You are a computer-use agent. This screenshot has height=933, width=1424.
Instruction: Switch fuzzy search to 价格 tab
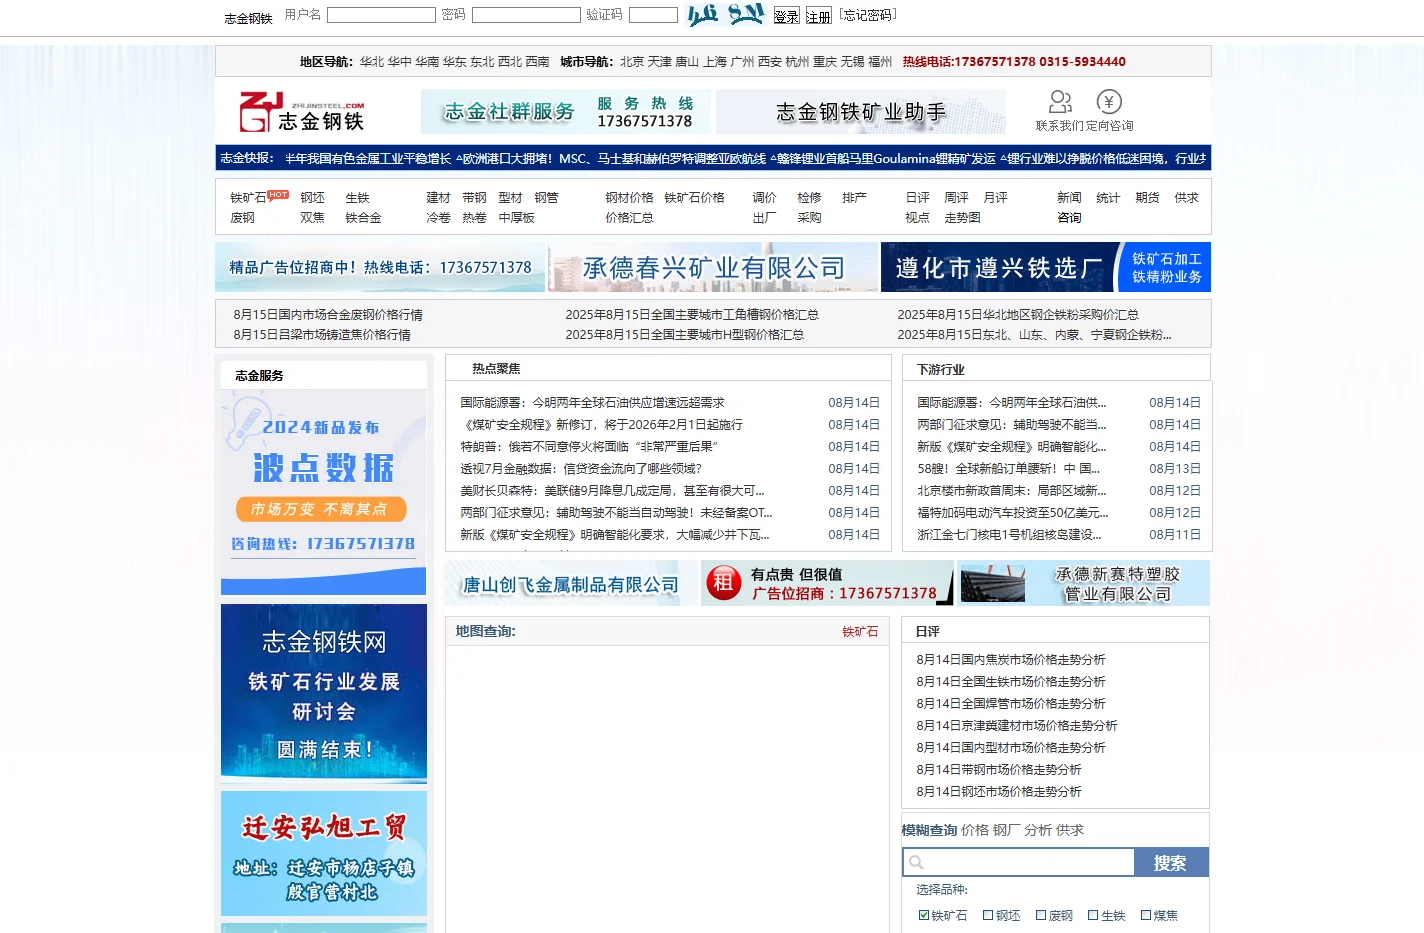[x=975, y=830]
